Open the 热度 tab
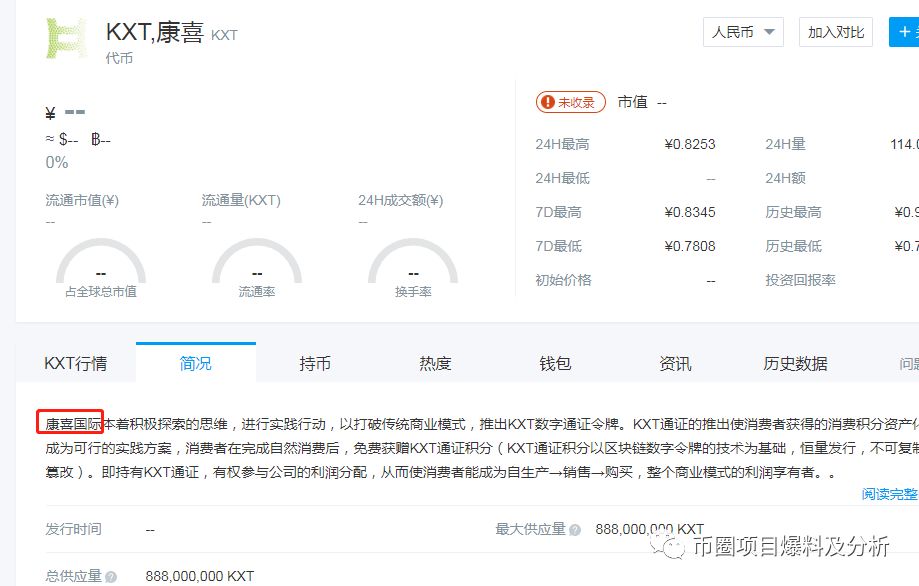This screenshot has height=586, width=919. (x=435, y=363)
